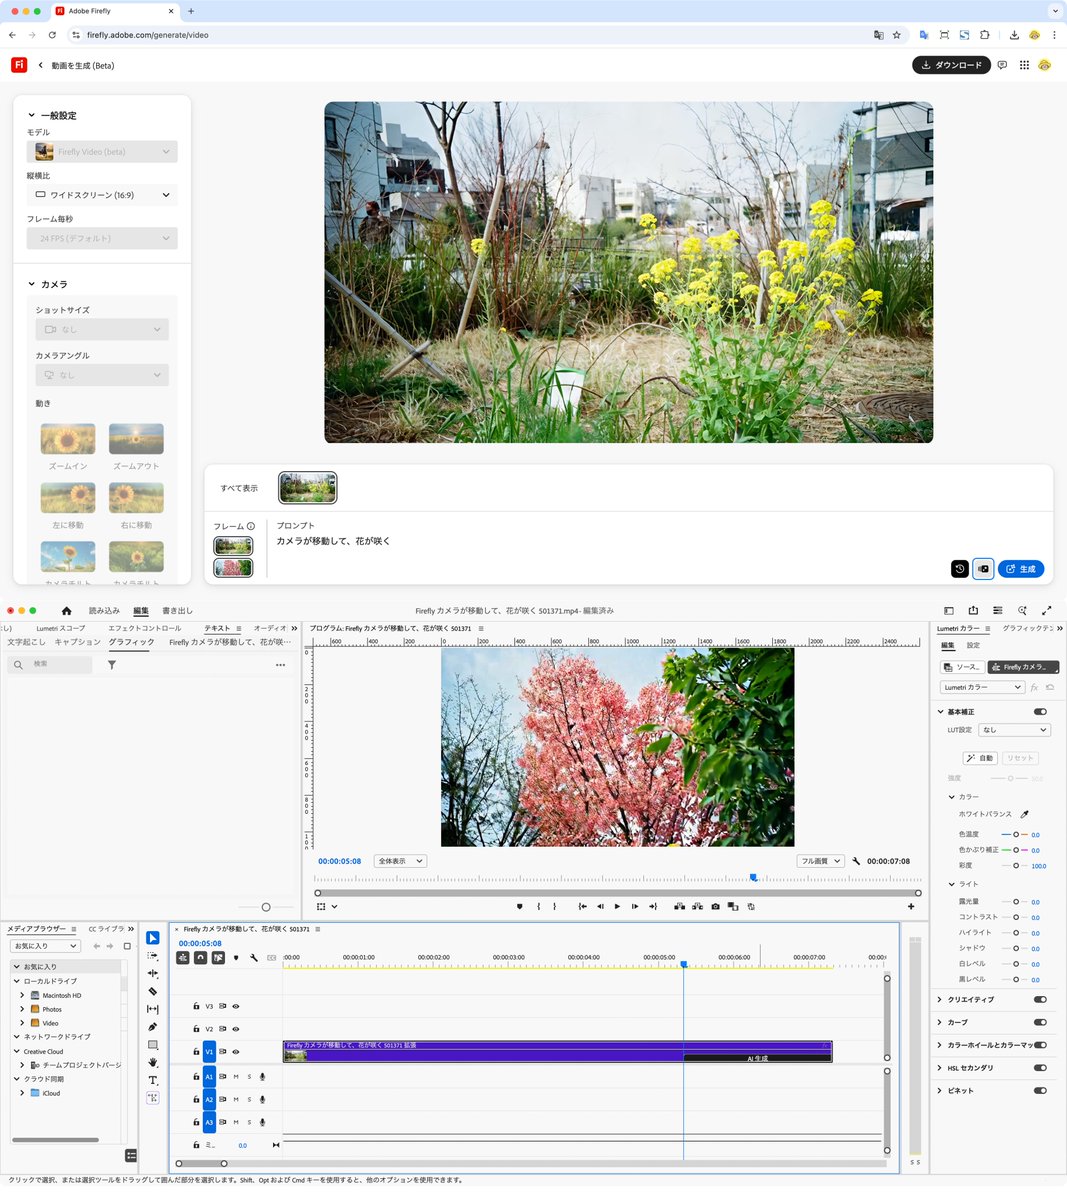Screen dimensions: 1067x1200
Task: Switch to the 読み込み workspace tab
Action: point(104,611)
